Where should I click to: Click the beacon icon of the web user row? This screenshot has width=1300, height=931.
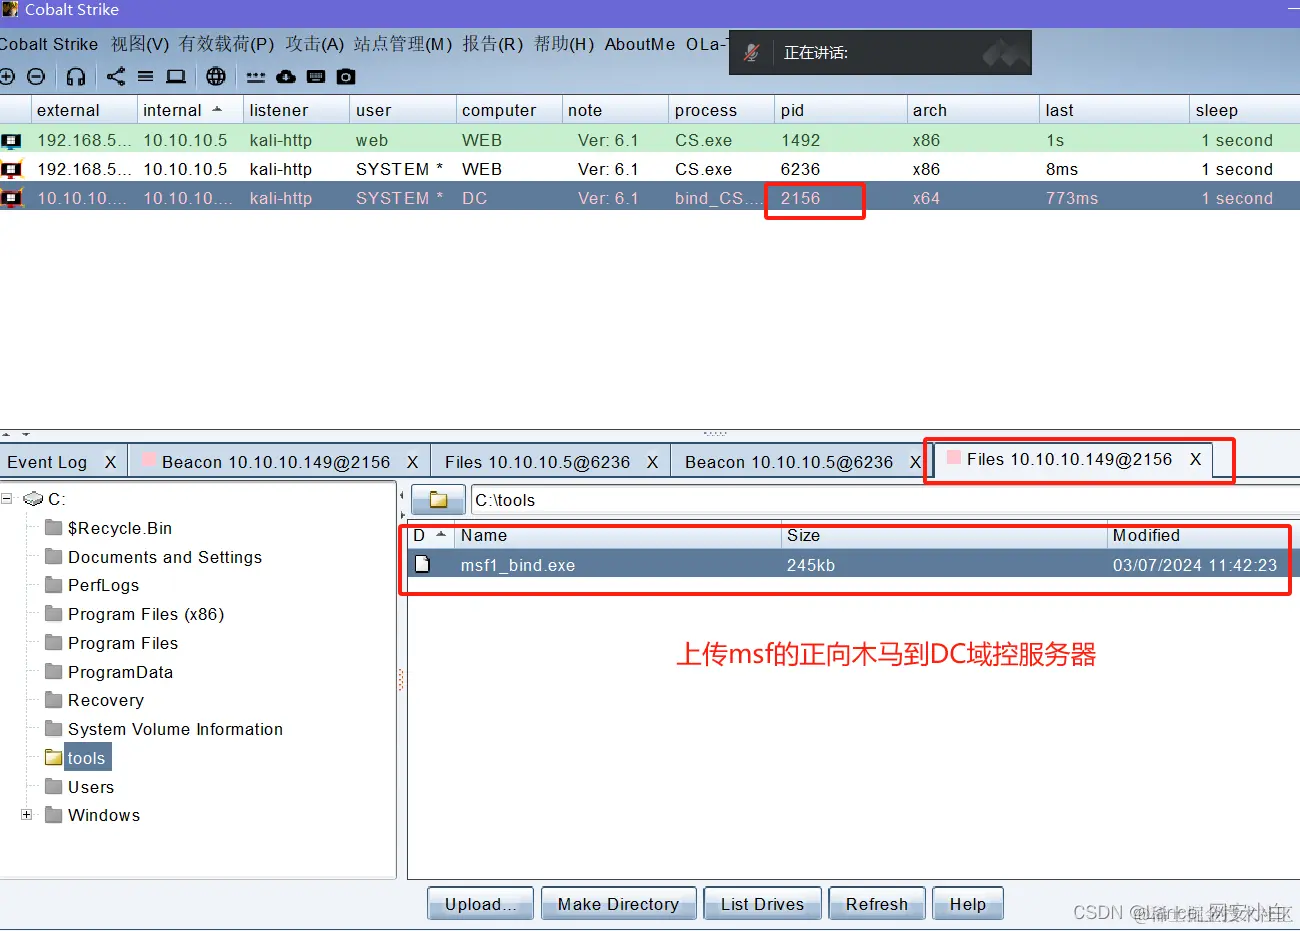(x=11, y=141)
